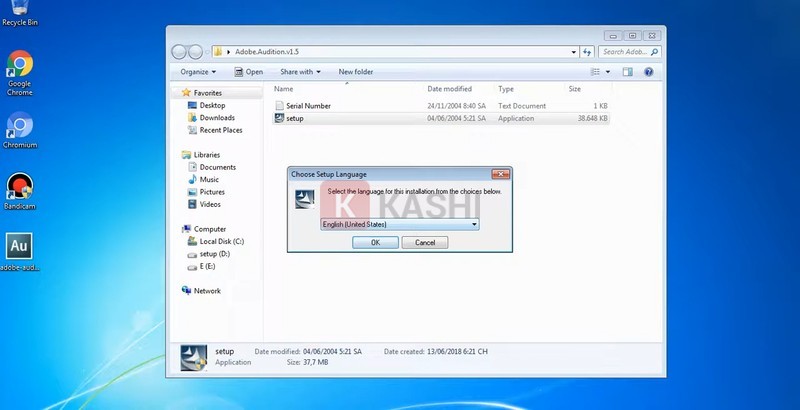The height and width of the screenshot is (410, 800).
Task: Click the Serial Number file name
Action: point(308,106)
